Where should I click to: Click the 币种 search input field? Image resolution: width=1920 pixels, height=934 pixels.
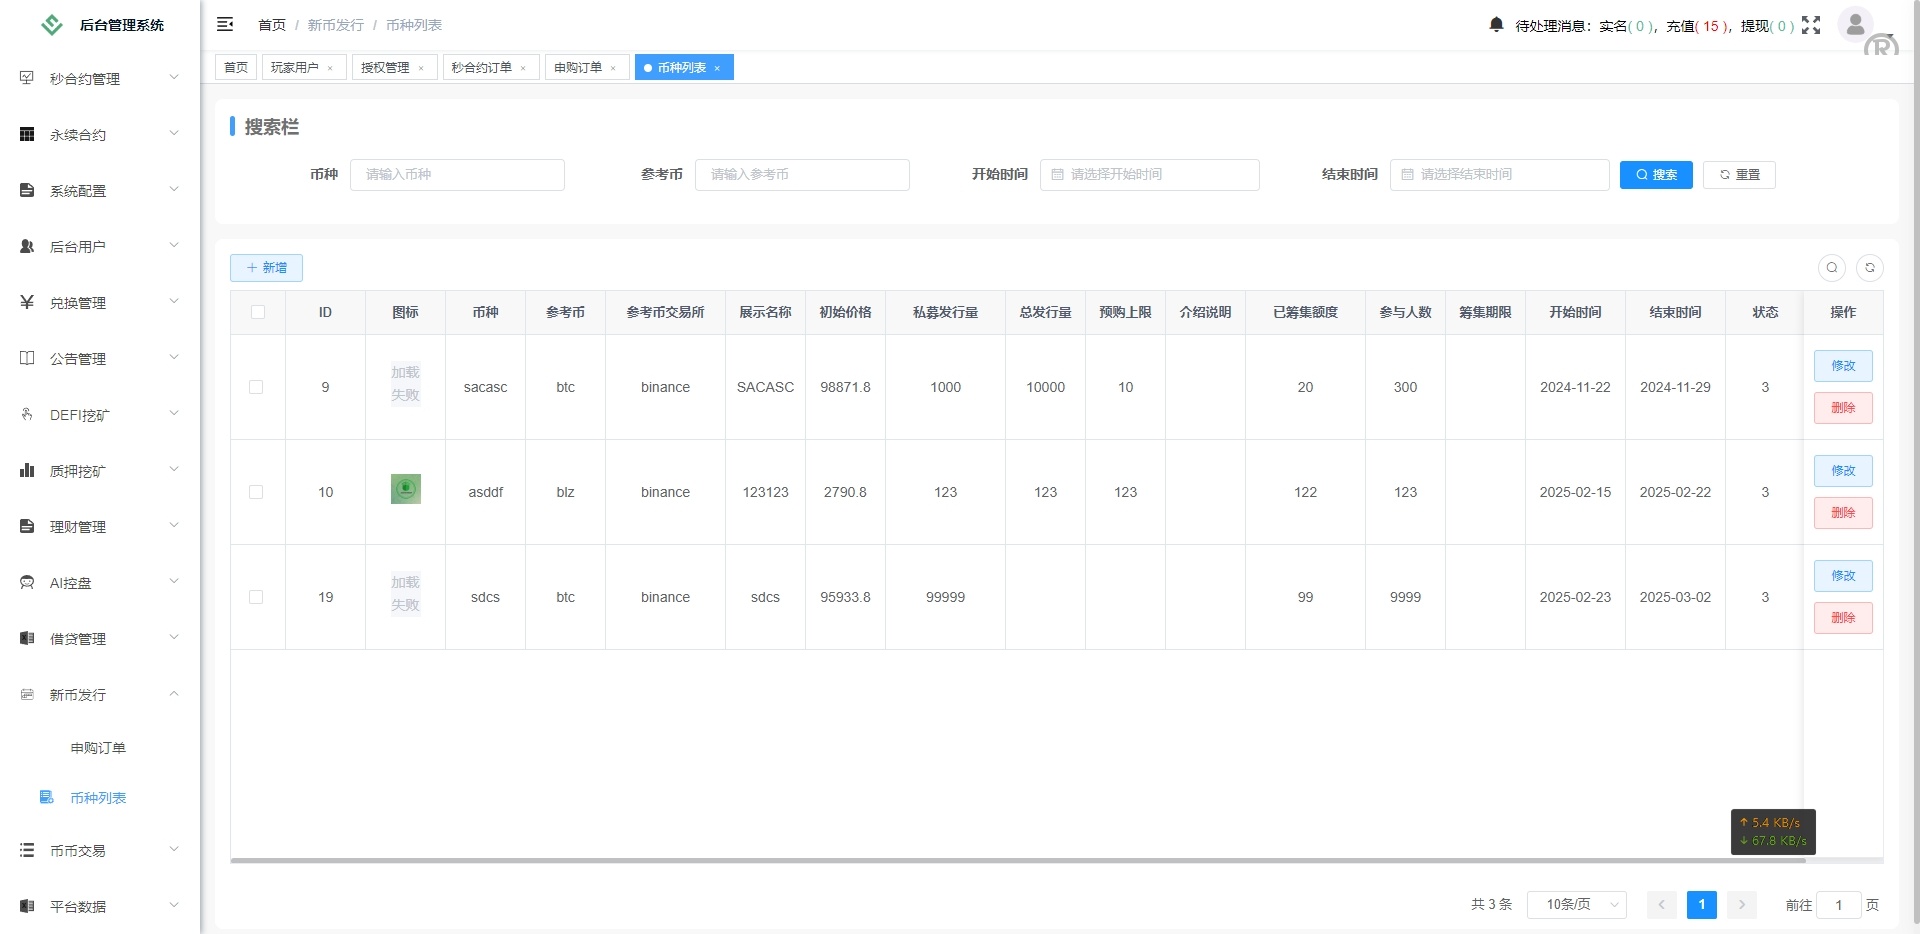tap(457, 174)
